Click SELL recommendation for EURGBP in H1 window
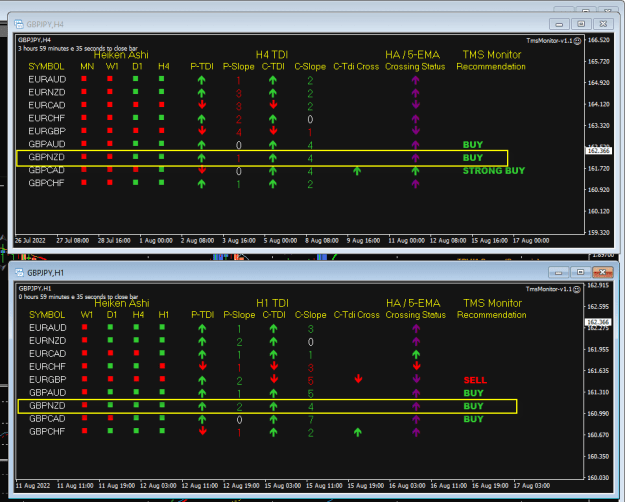 click(475, 380)
